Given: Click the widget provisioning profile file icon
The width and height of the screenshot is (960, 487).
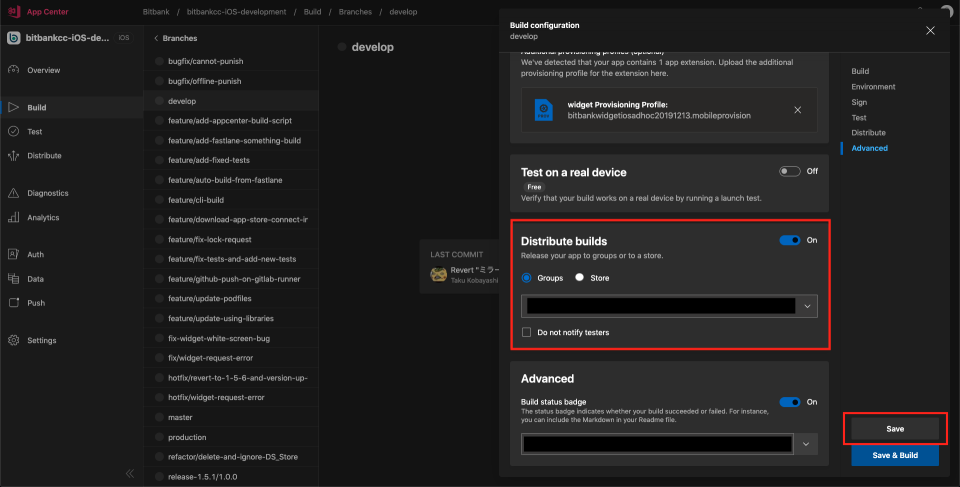Looking at the screenshot, I should pyautogui.click(x=543, y=110).
